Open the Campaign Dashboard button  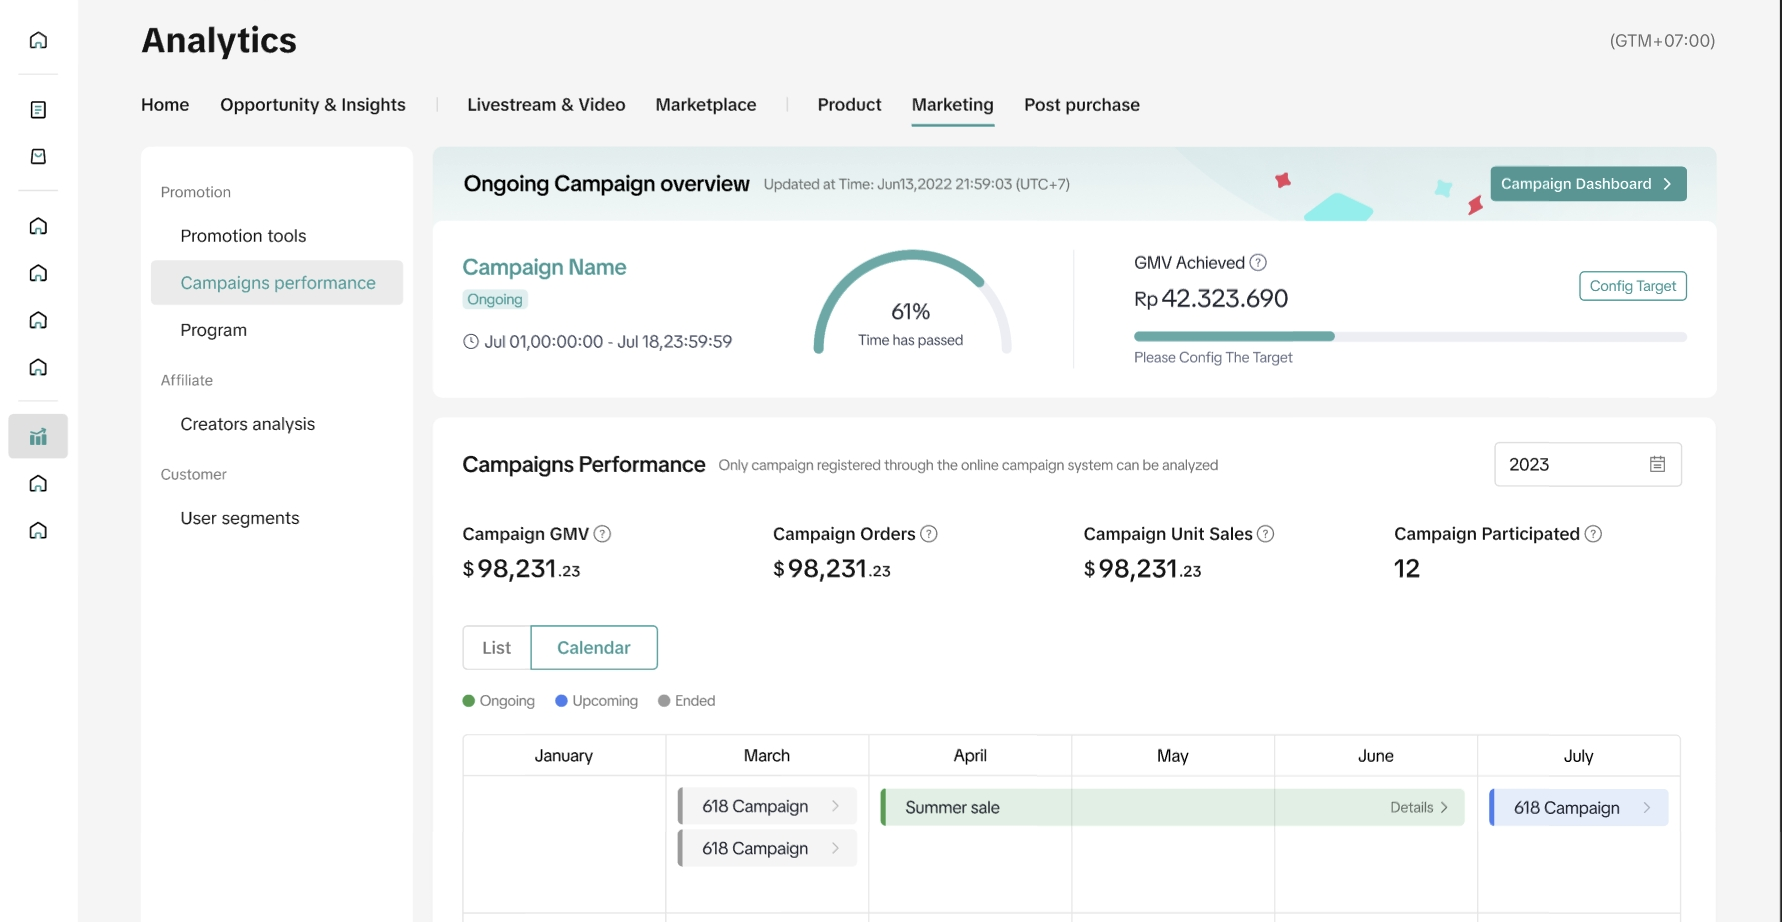(x=1587, y=184)
